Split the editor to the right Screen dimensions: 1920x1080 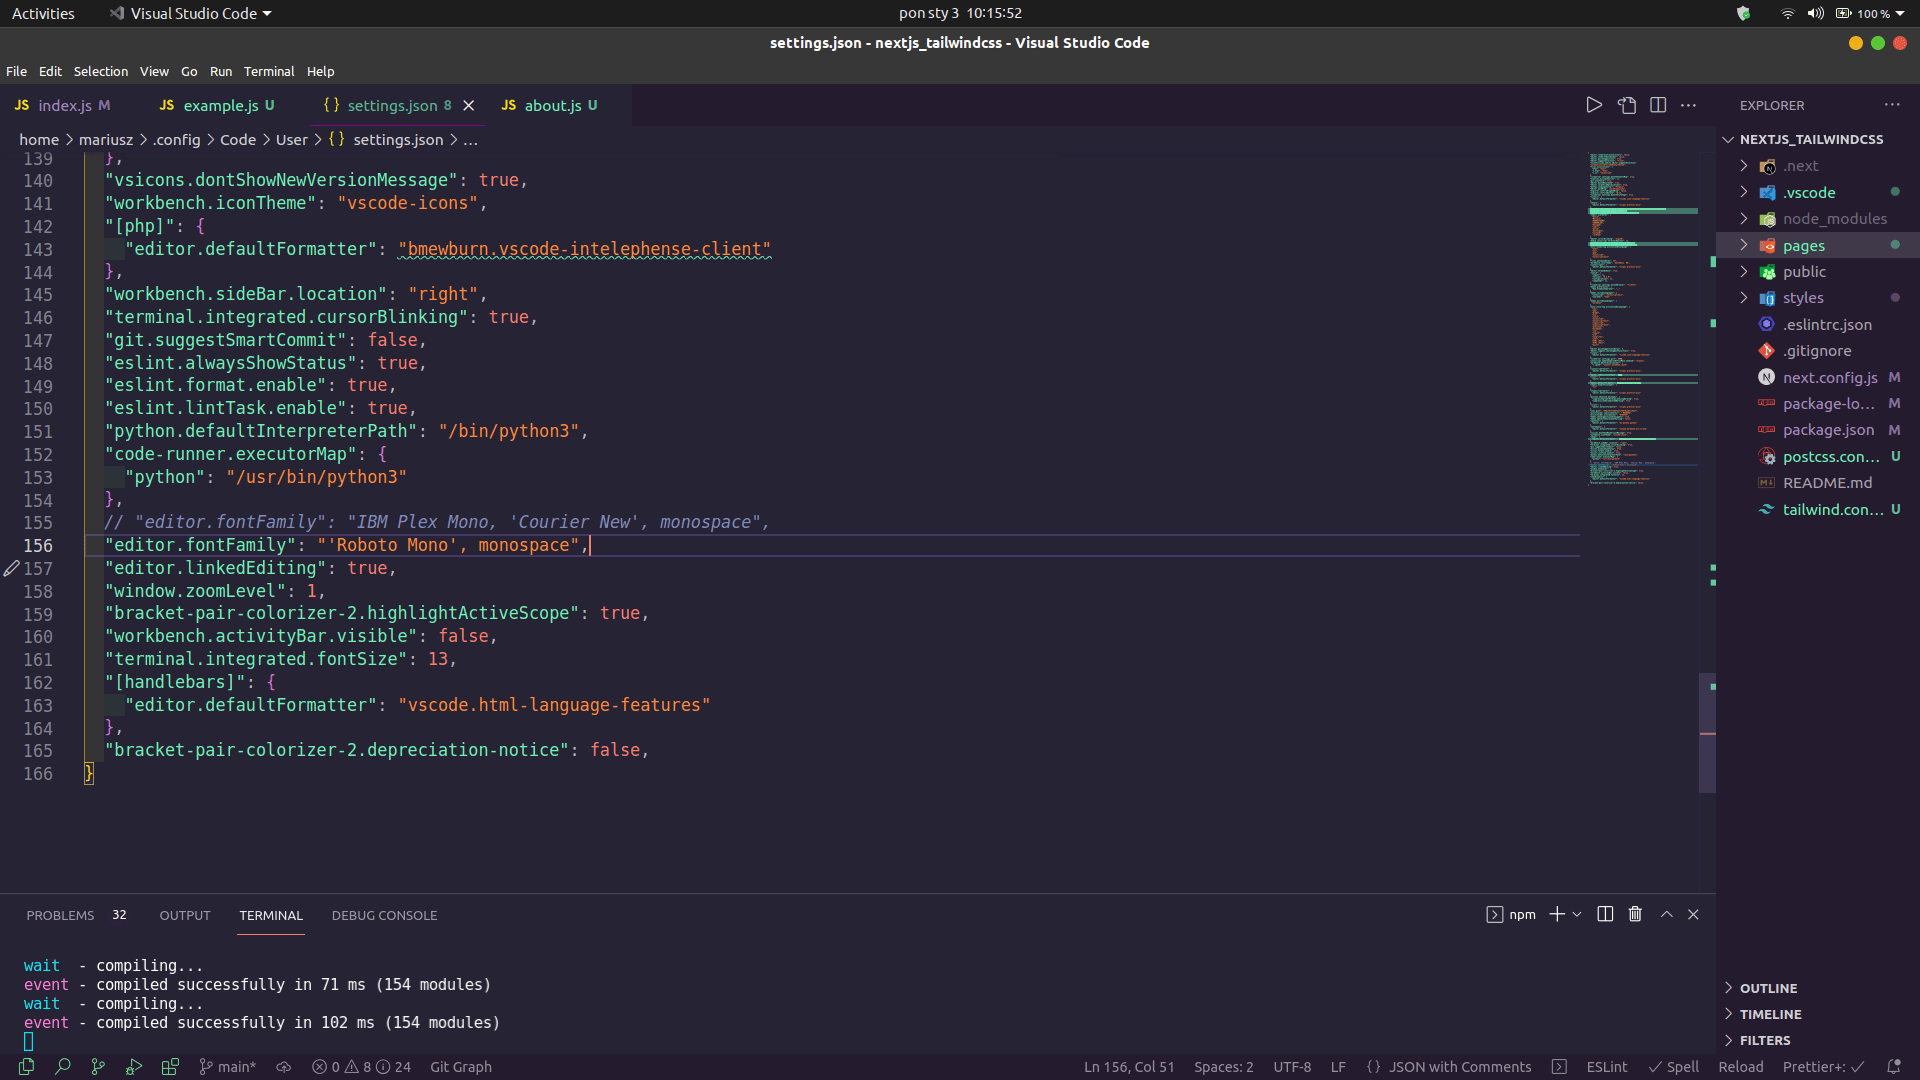click(x=1658, y=105)
